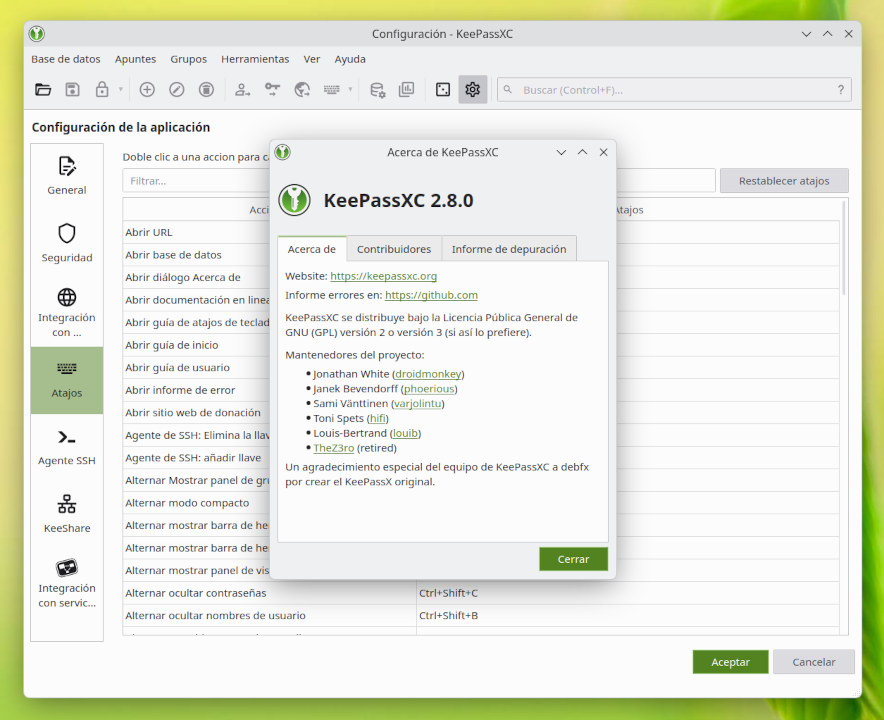Select the browser Integración con globe category
This screenshot has width=884, height=720.
pyautogui.click(x=67, y=312)
